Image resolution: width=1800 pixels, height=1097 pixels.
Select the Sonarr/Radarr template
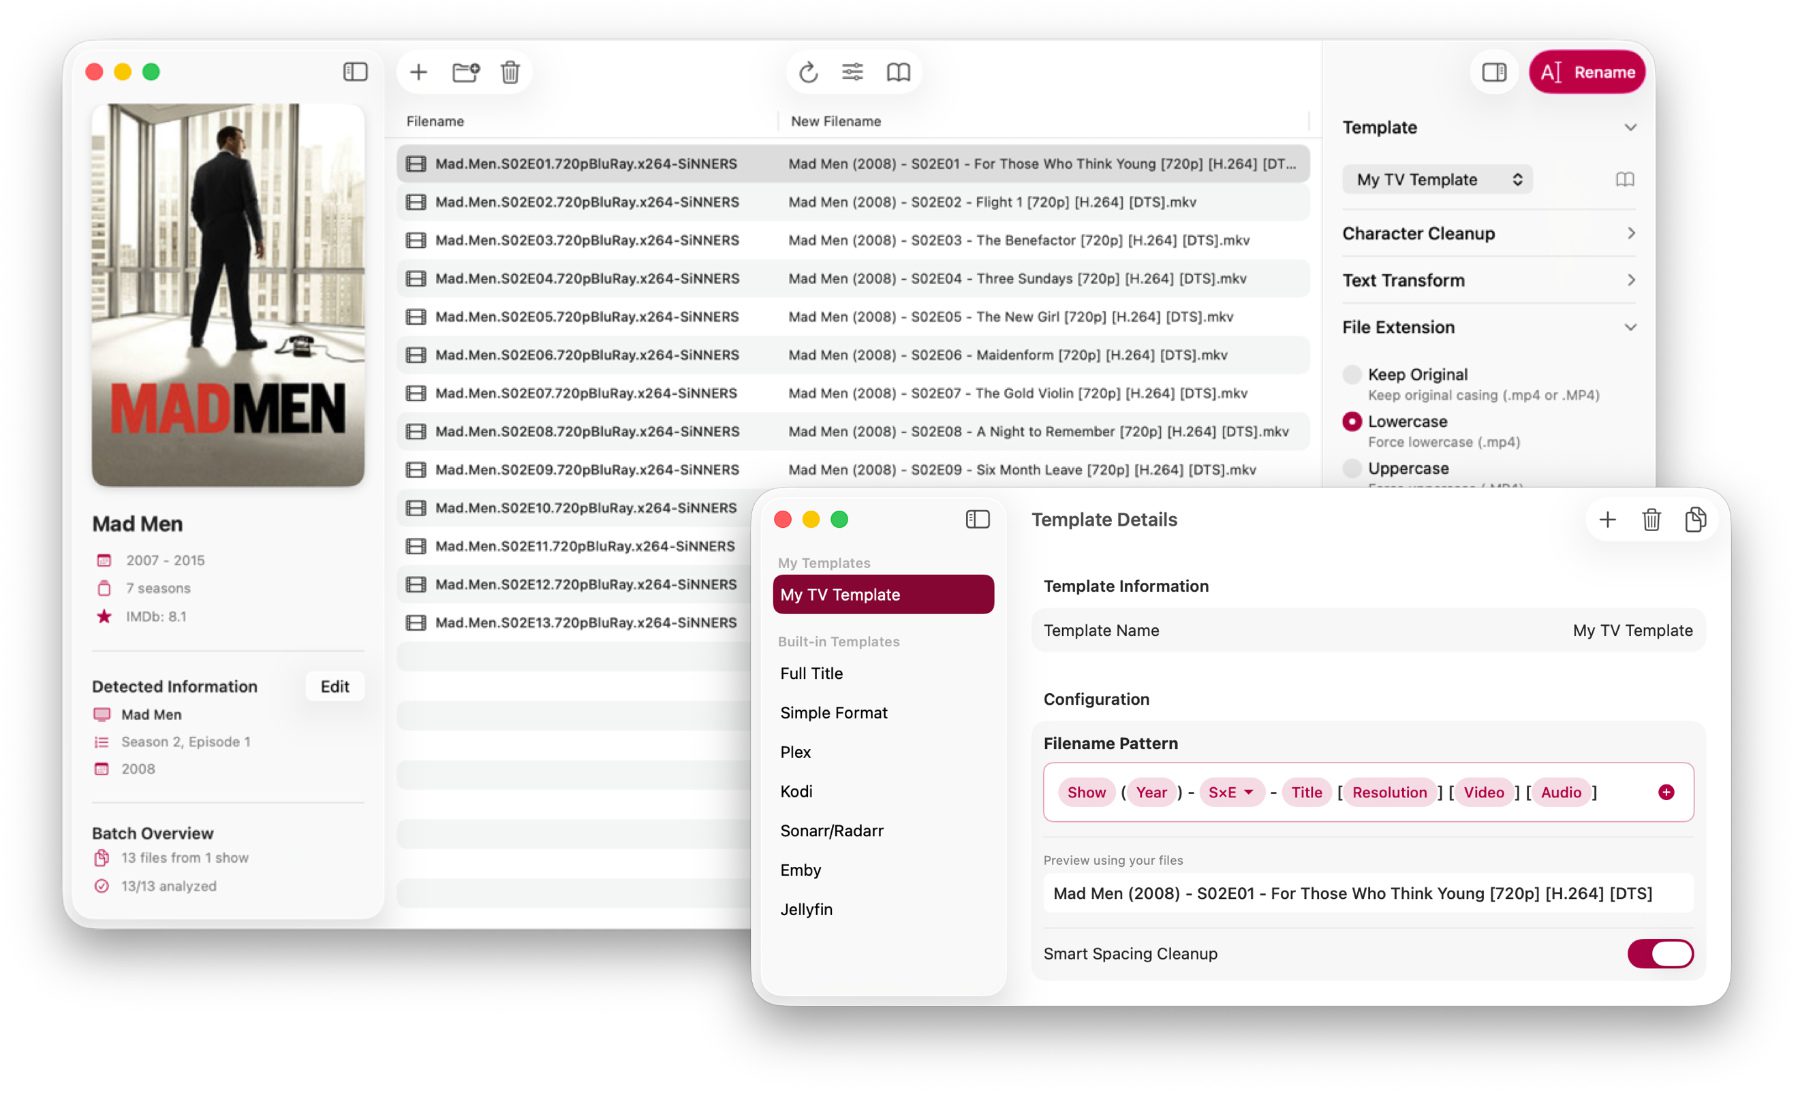point(832,831)
